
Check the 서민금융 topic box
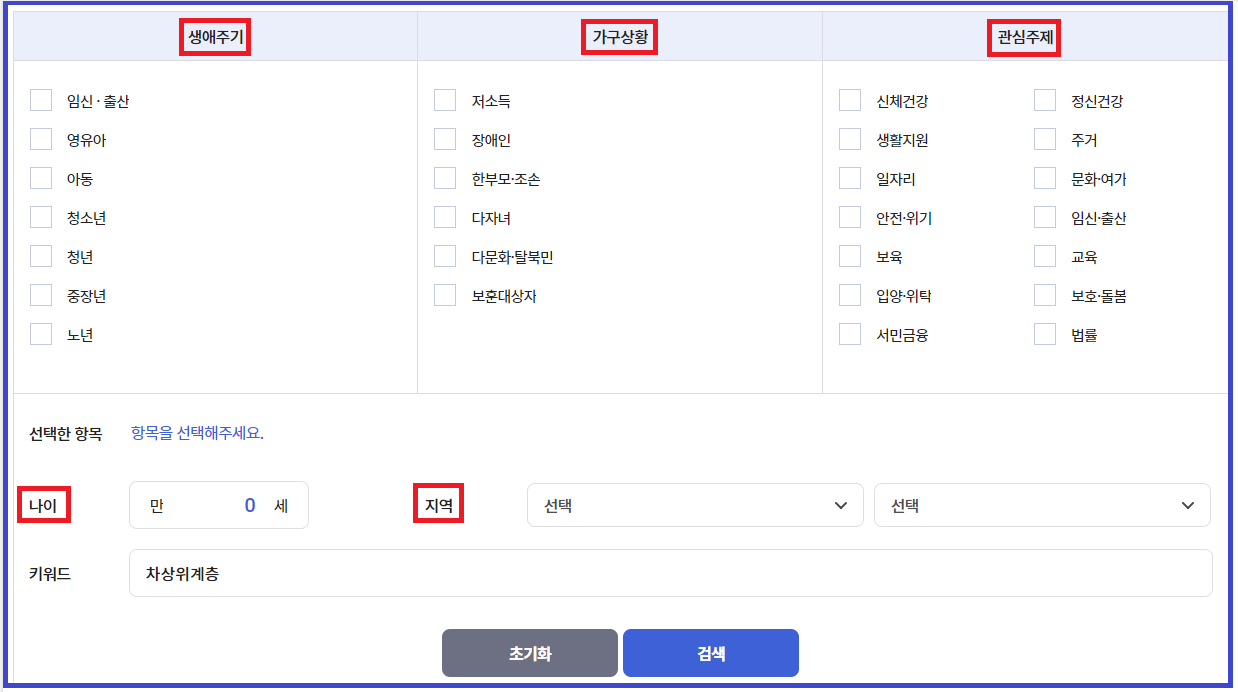(x=848, y=334)
